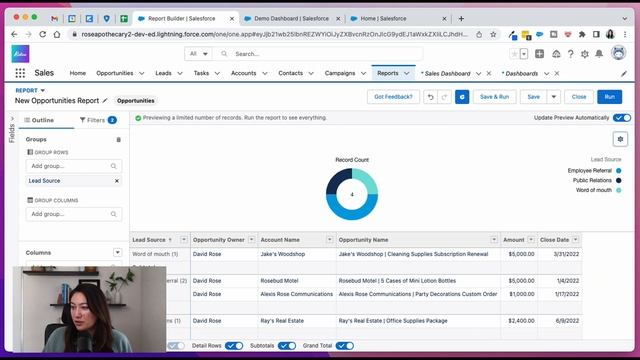This screenshot has height=360, width=640.
Task: Select Jake's Woodshop account cell
Action: [x=297, y=254]
